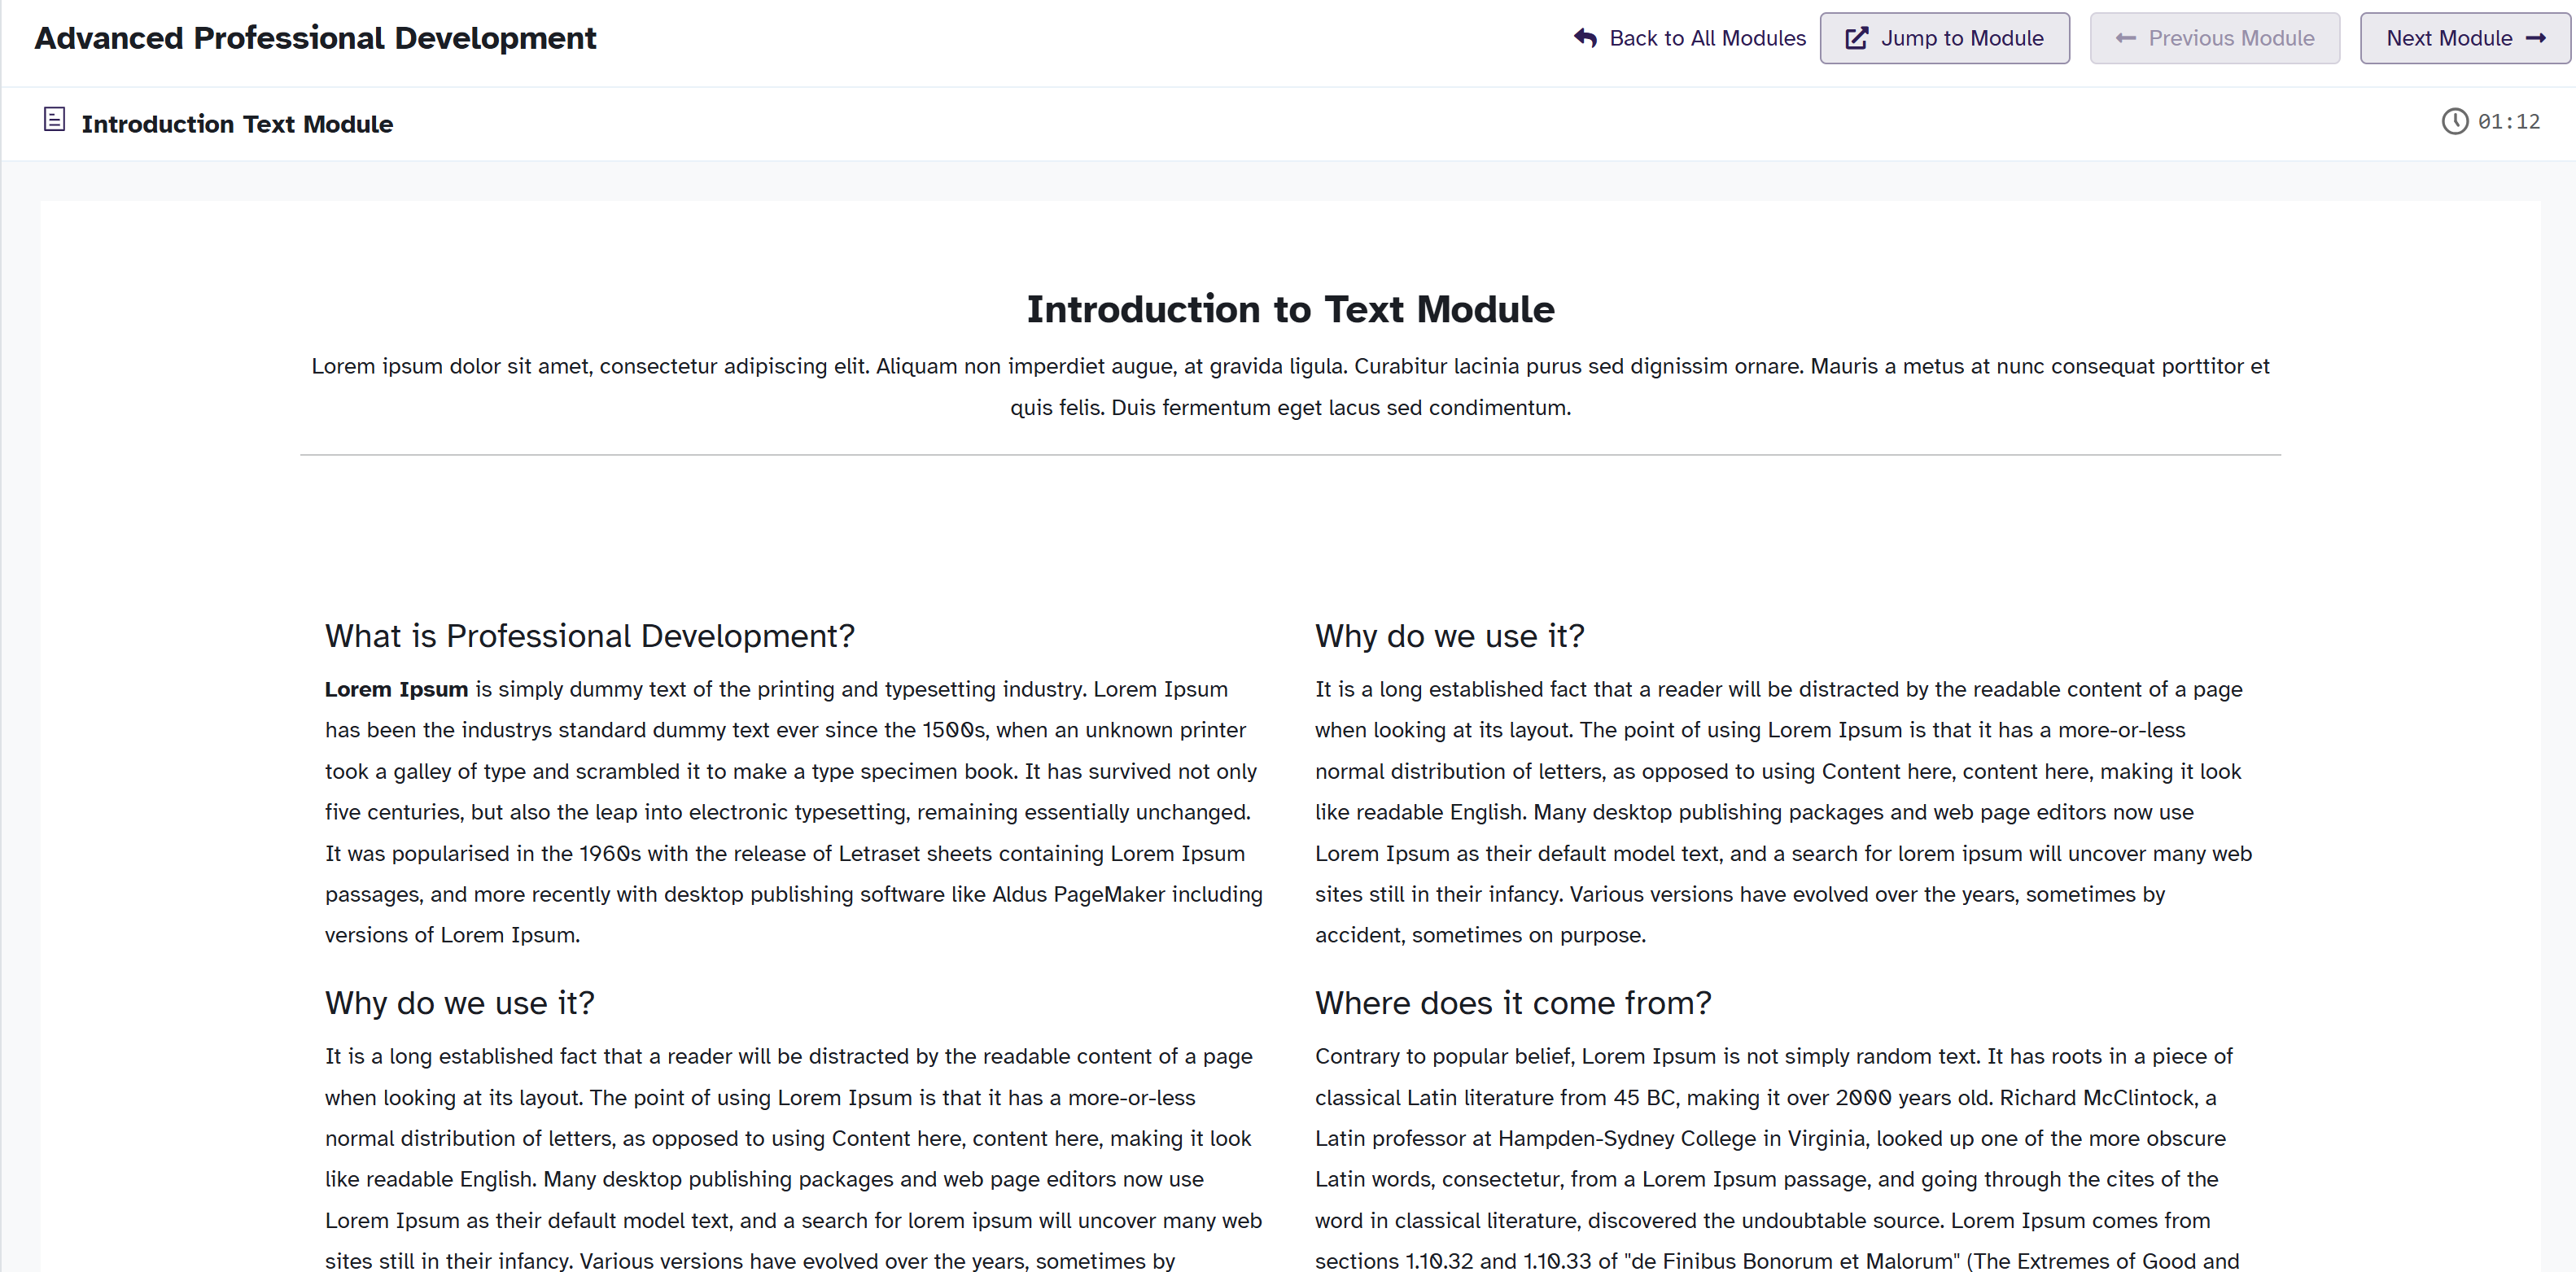Screen dimensions: 2576x1272
Task: Click the right column Why do we use it? heading
Action: (x=1449, y=636)
